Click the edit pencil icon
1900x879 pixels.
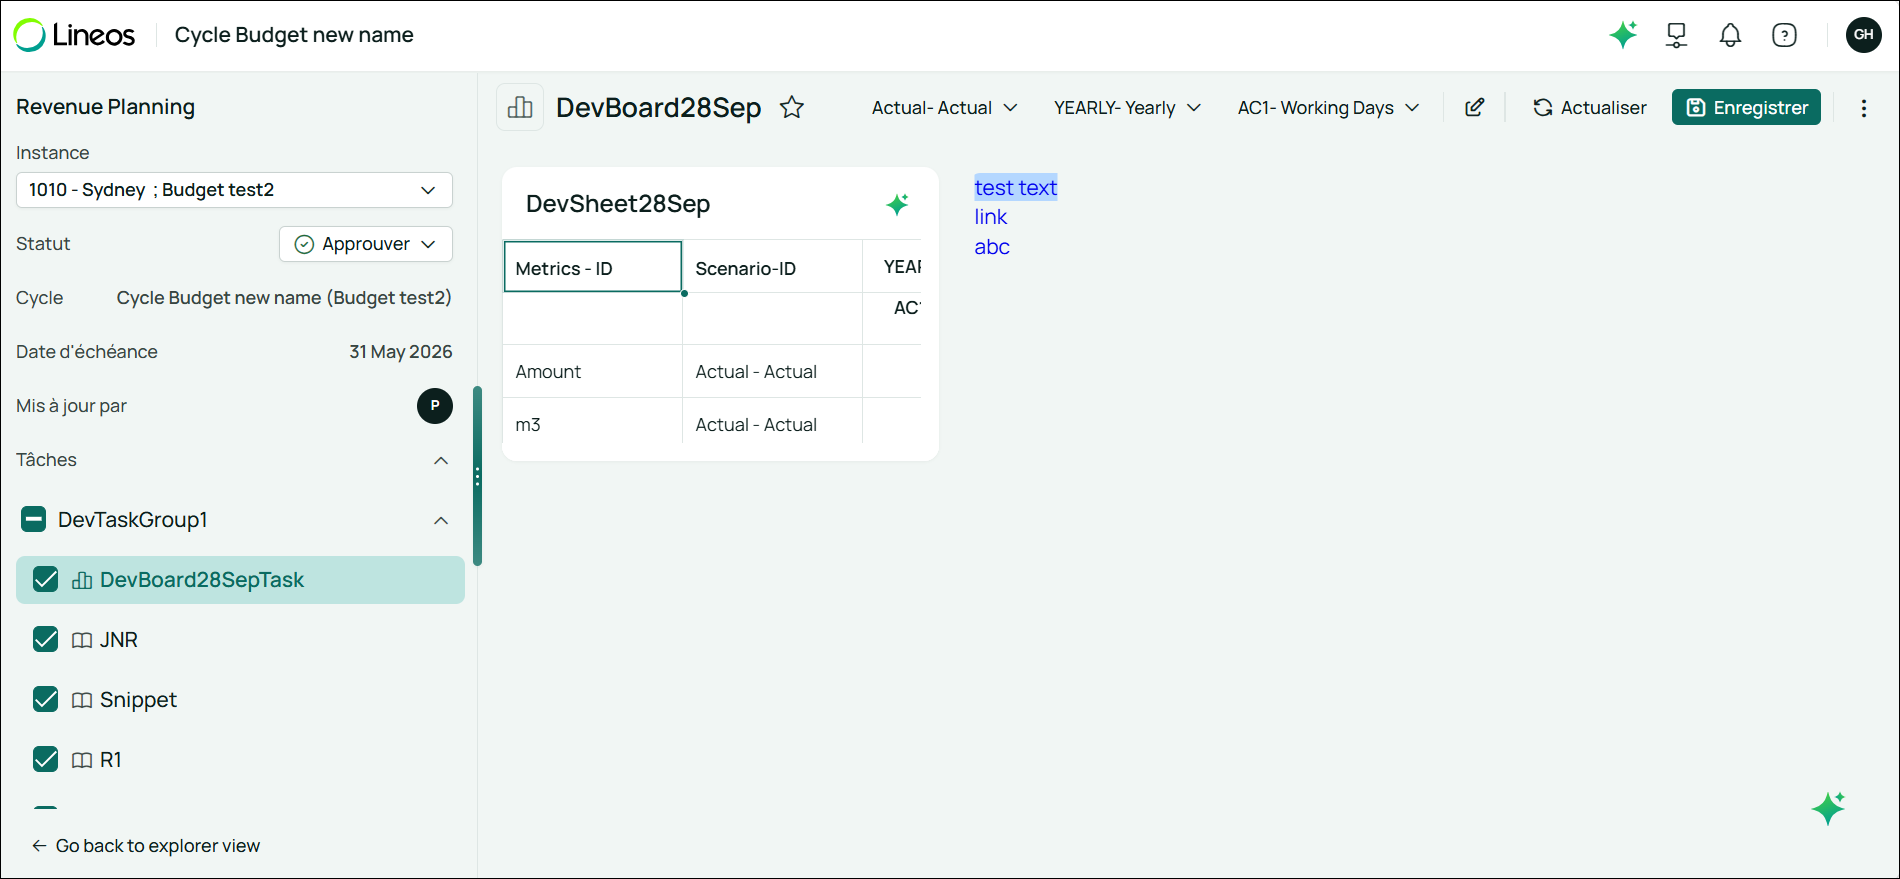point(1475,107)
